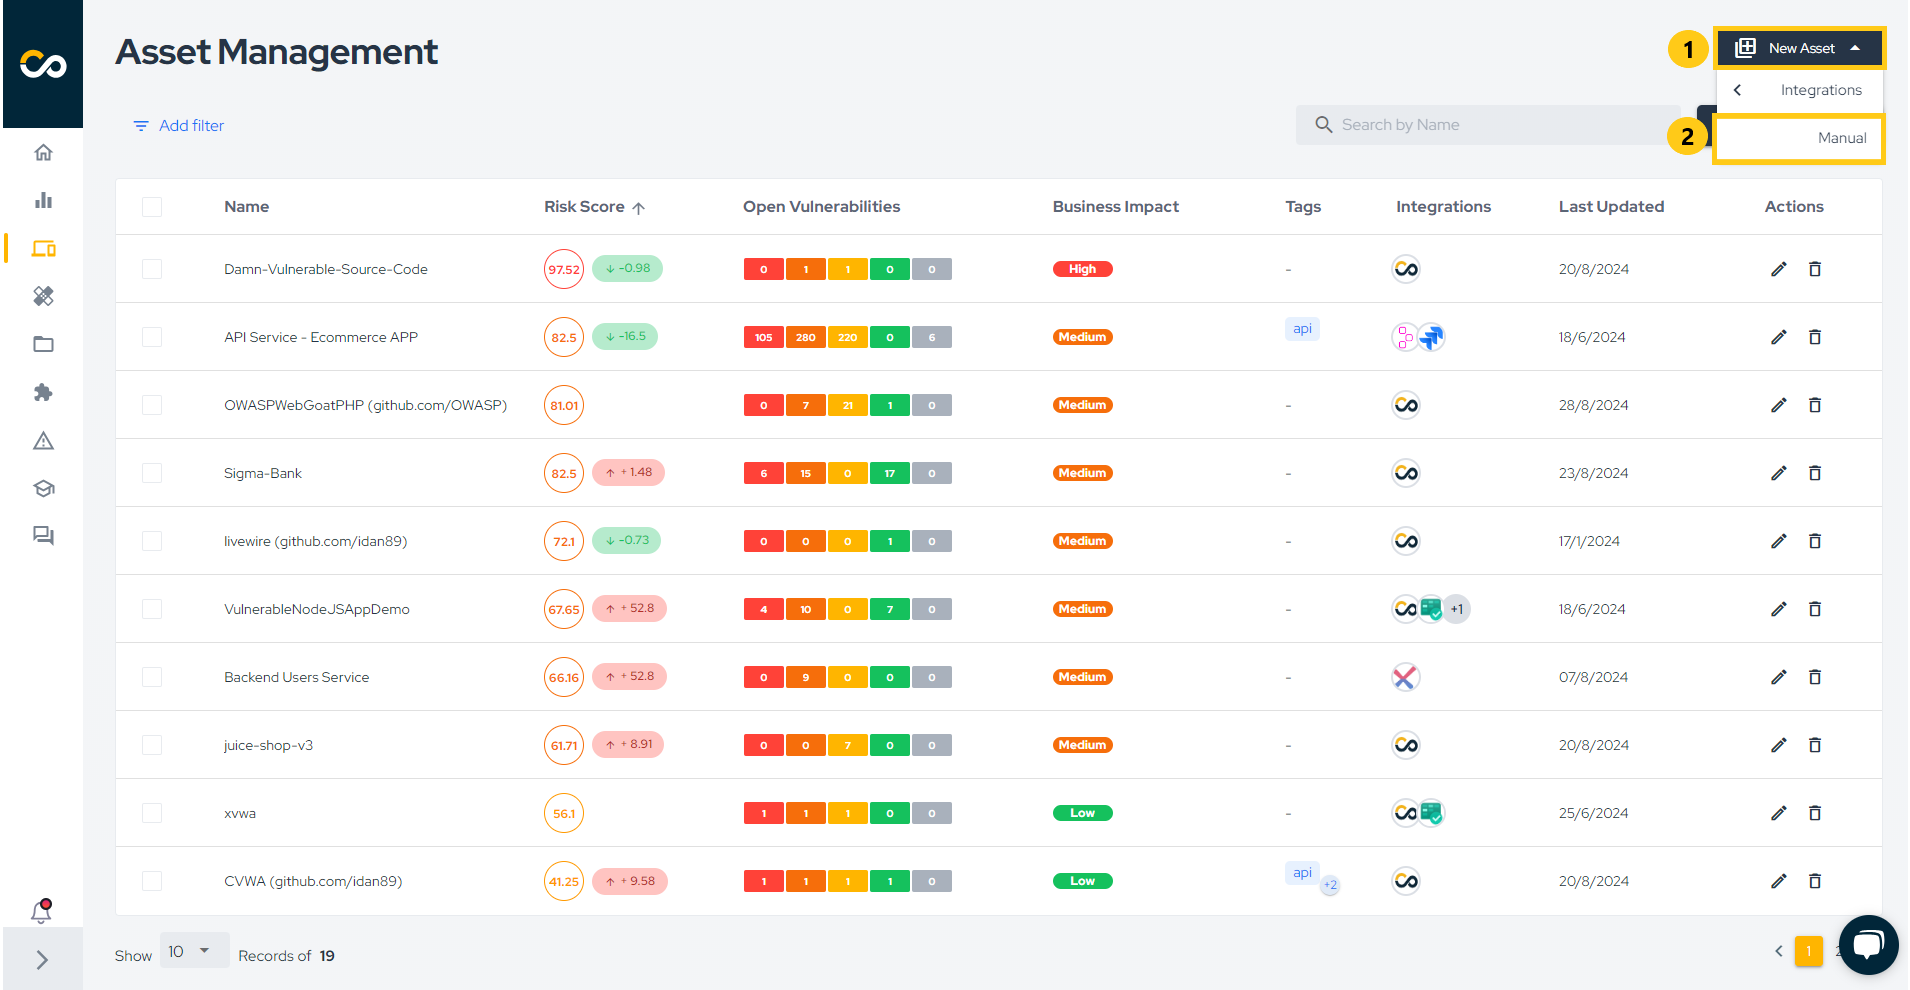Click the company logo at top left

point(43,64)
